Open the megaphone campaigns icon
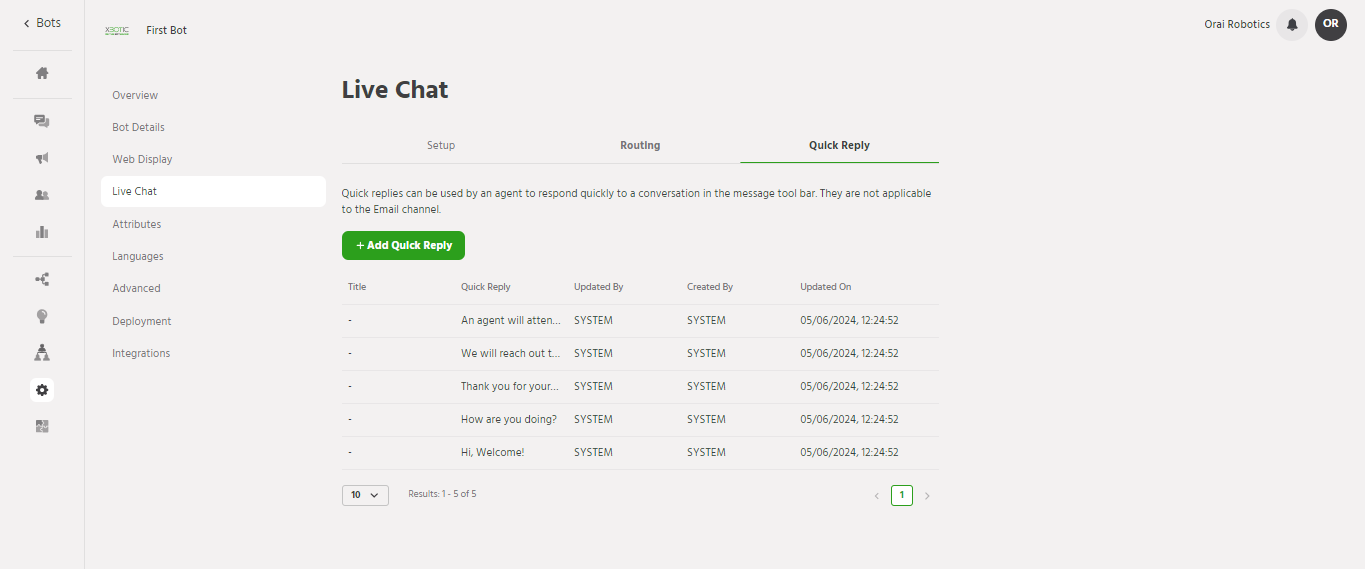1365x569 pixels. click(x=42, y=158)
